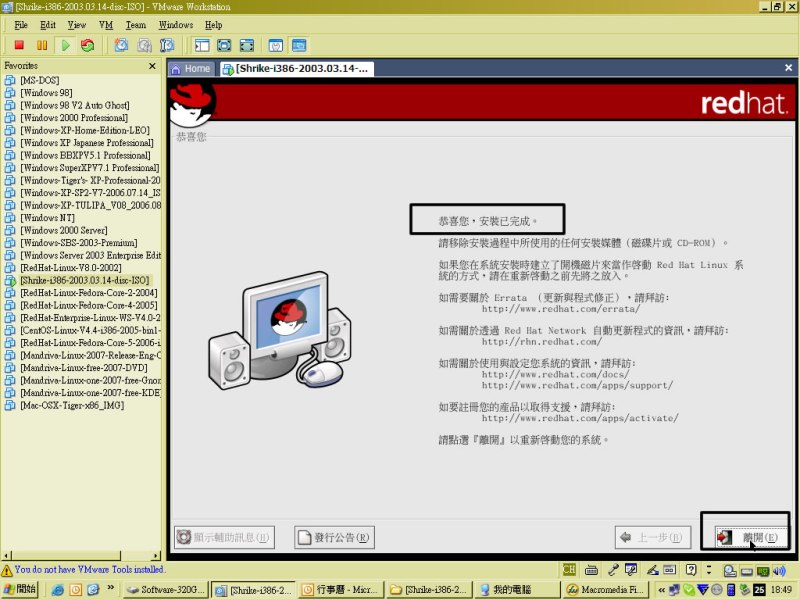Select [Windows 98] in Favorites
Screen dimensions: 800x600
(46, 92)
